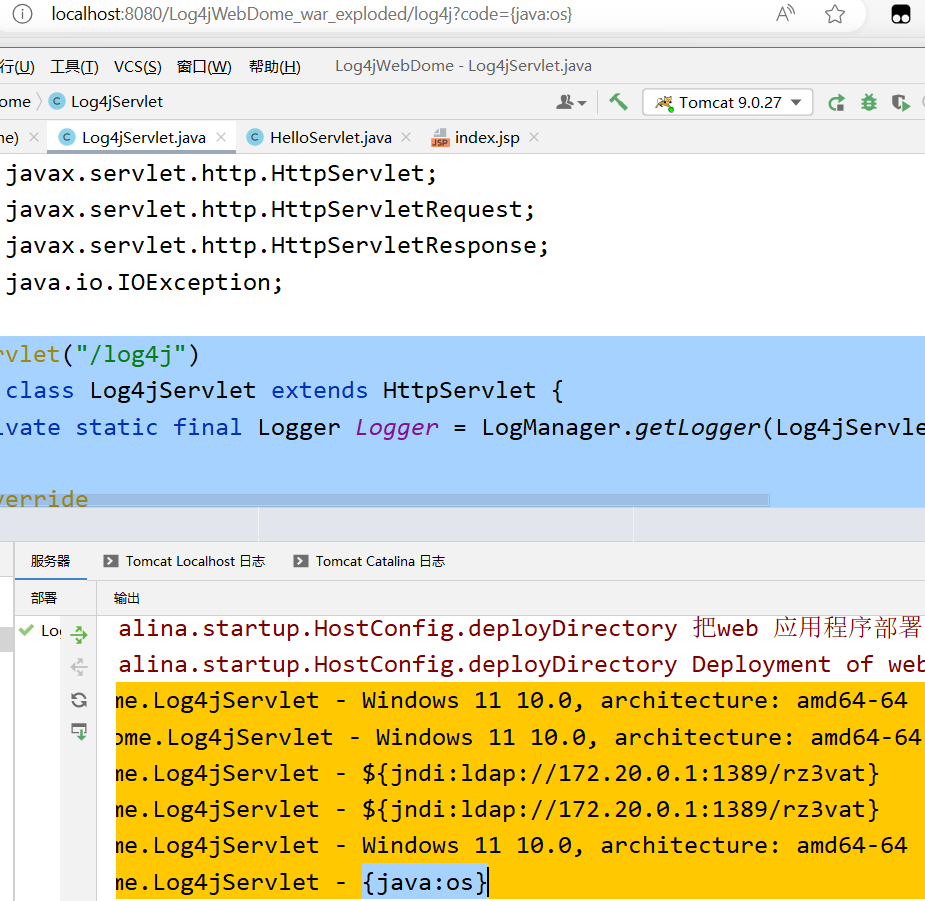Open the Tomcat Localhost 日志 tab

185,561
